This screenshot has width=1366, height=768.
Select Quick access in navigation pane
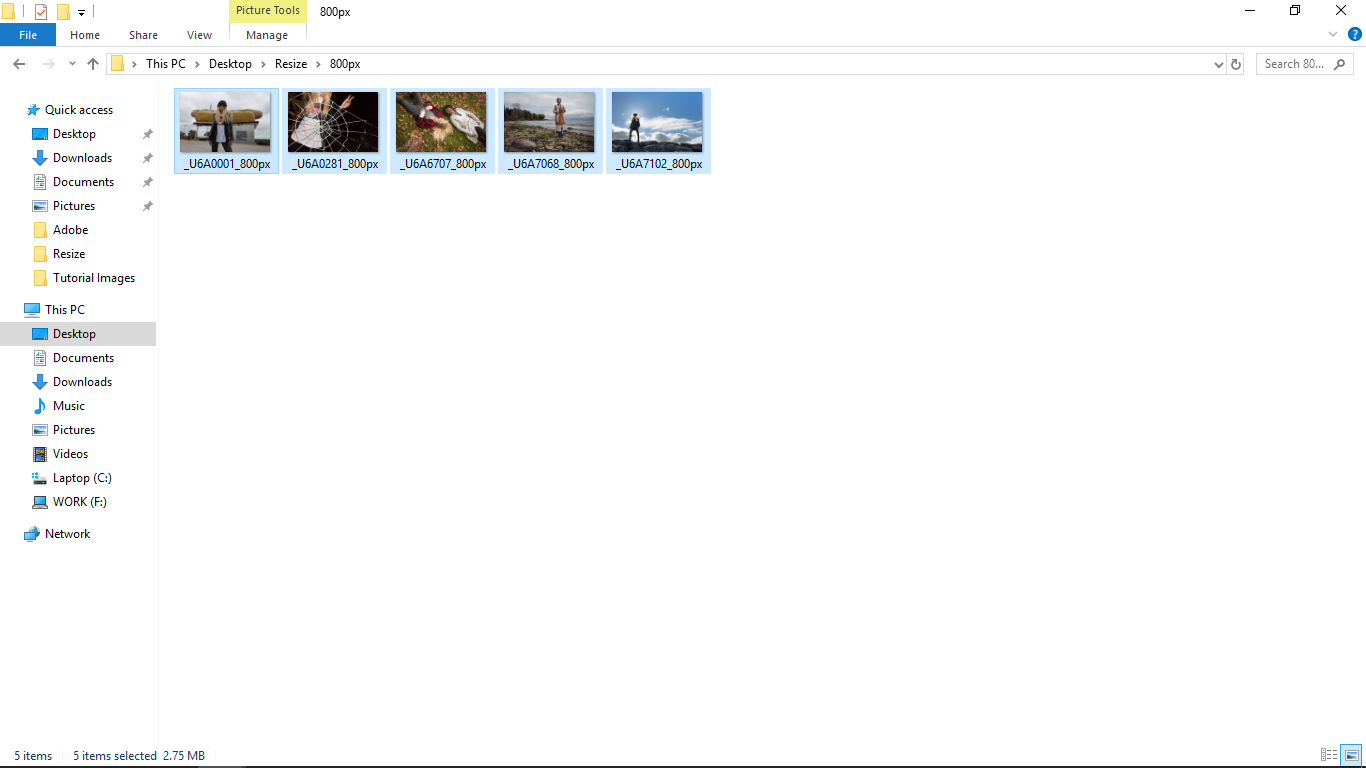pyautogui.click(x=79, y=110)
